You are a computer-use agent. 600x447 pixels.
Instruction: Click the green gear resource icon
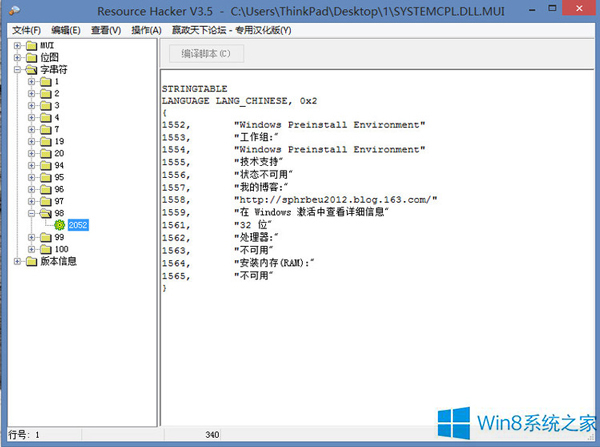tap(59, 225)
